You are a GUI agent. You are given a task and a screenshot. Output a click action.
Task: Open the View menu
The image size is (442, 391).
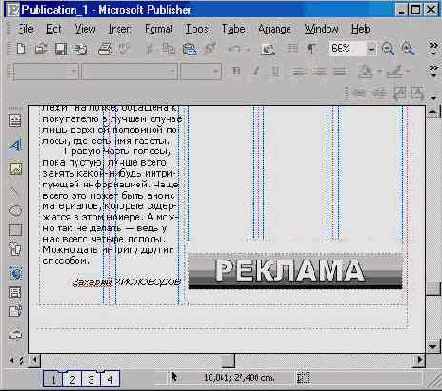tap(85, 29)
